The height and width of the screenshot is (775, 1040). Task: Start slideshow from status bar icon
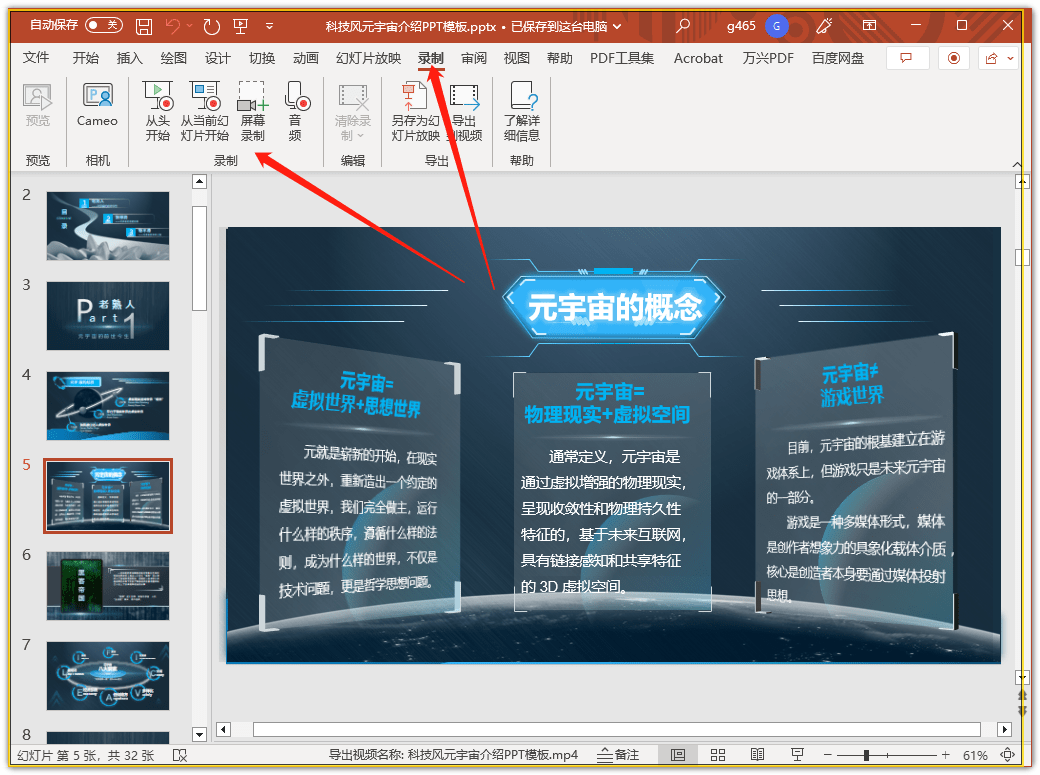pyautogui.click(x=797, y=755)
